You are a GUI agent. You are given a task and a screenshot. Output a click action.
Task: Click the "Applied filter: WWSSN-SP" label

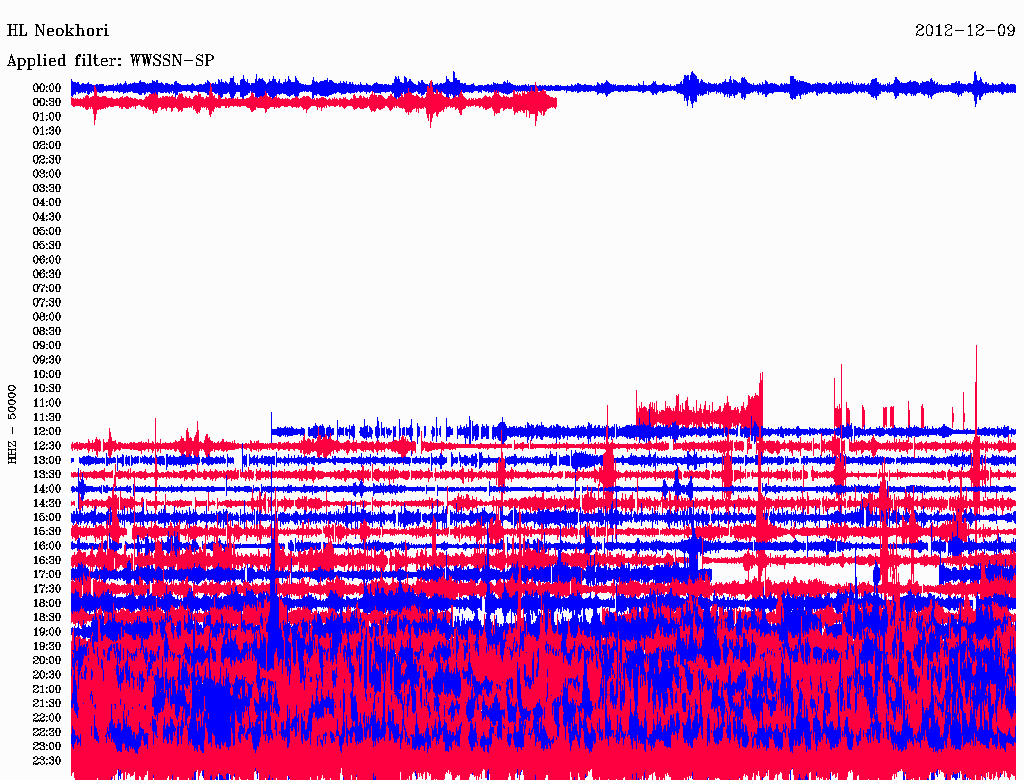pyautogui.click(x=110, y=61)
